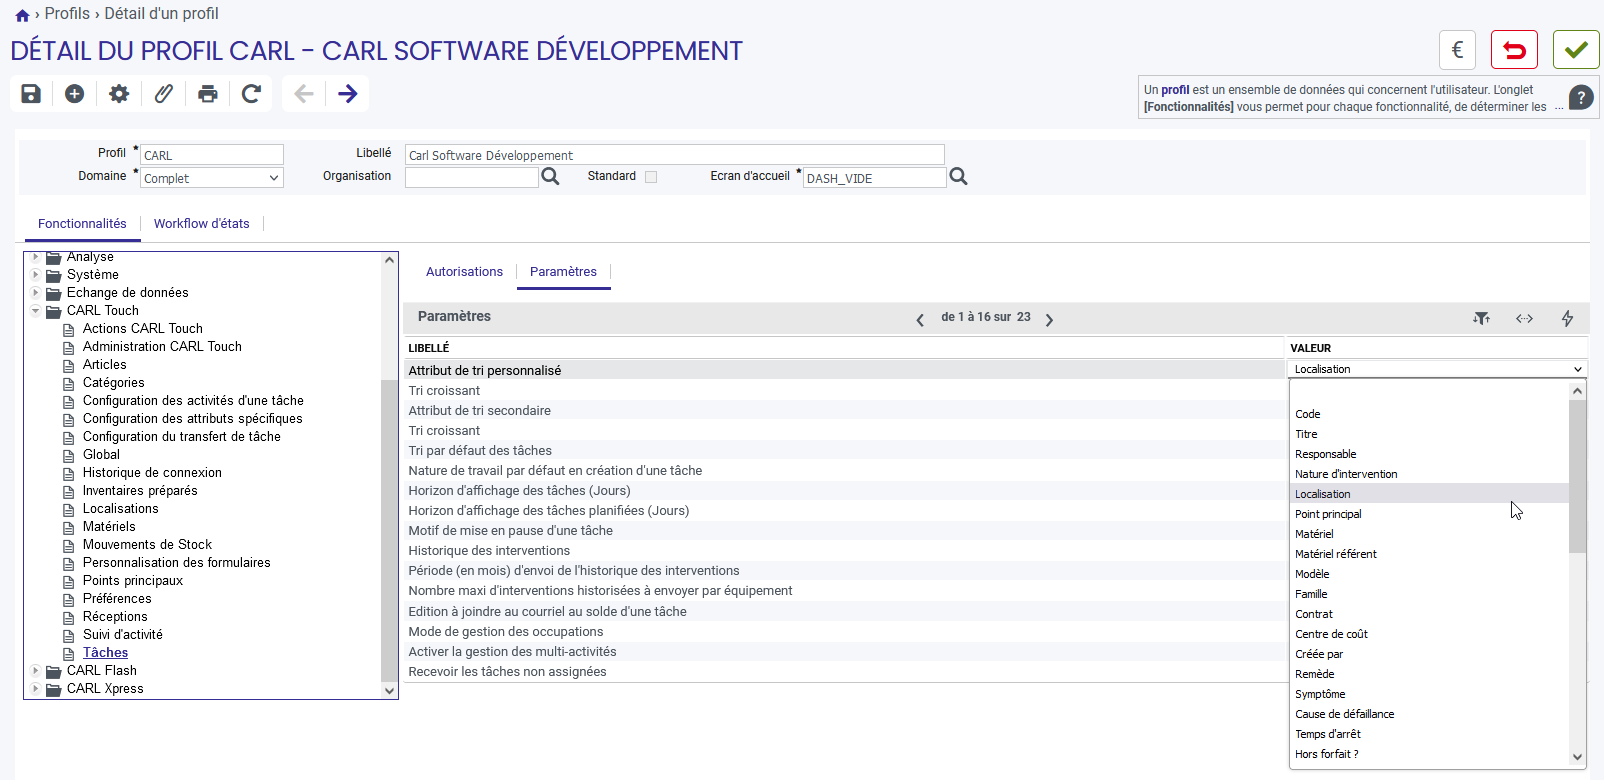The image size is (1604, 780).
Task: Click into the Libellé text field
Action: click(x=675, y=155)
